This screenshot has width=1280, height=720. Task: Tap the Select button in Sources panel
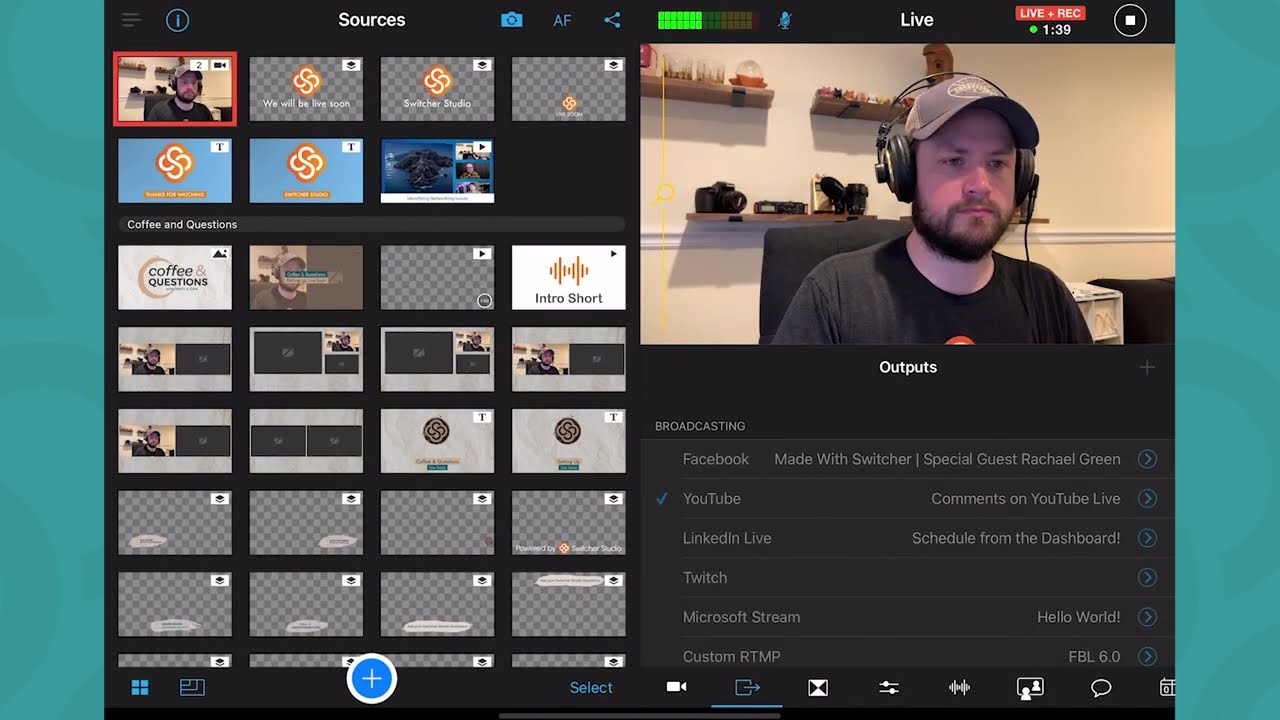(591, 687)
